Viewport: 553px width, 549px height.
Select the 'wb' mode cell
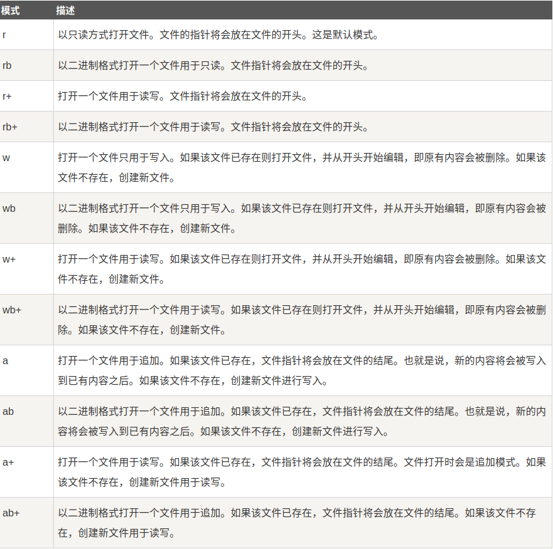26,218
